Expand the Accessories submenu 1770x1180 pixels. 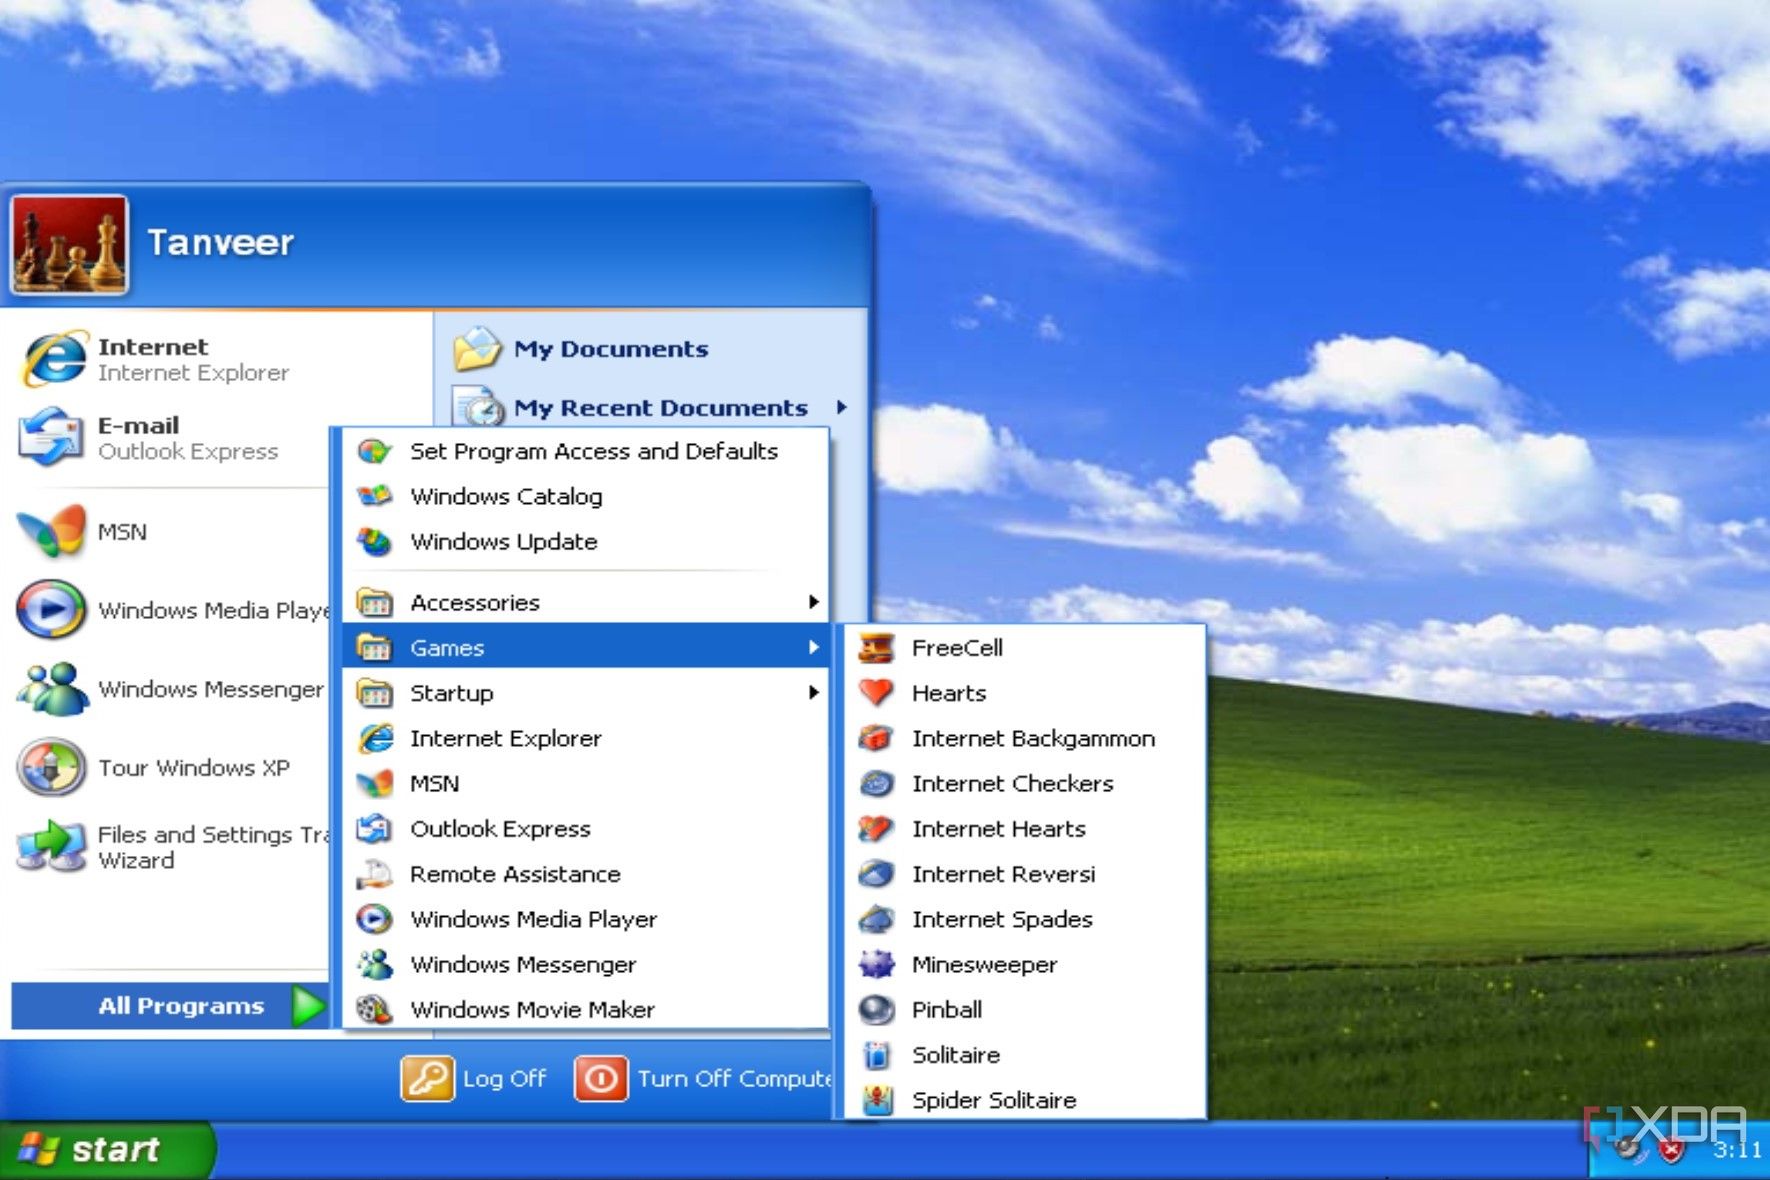tap(475, 601)
